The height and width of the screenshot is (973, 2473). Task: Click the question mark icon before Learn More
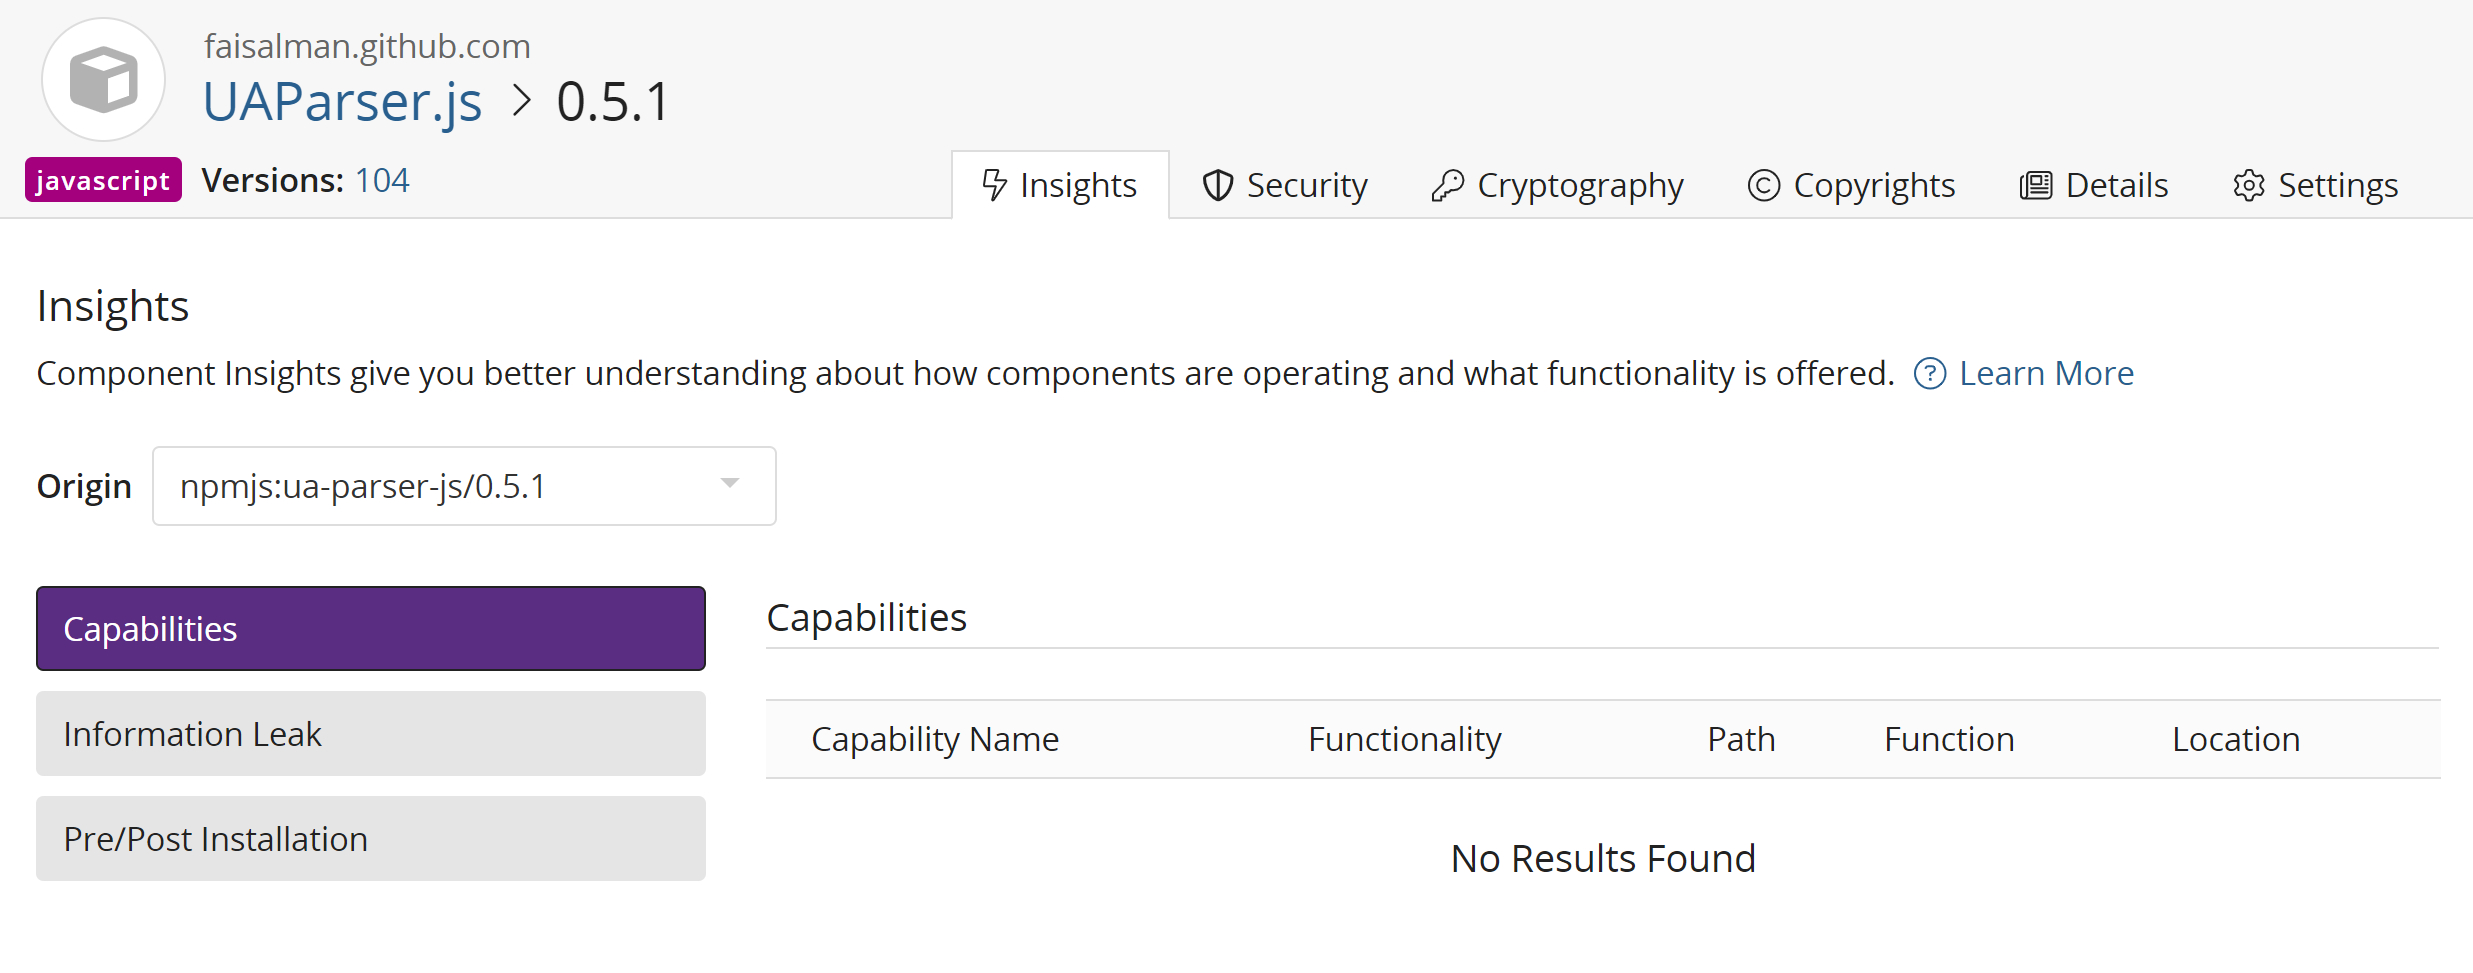click(1929, 372)
